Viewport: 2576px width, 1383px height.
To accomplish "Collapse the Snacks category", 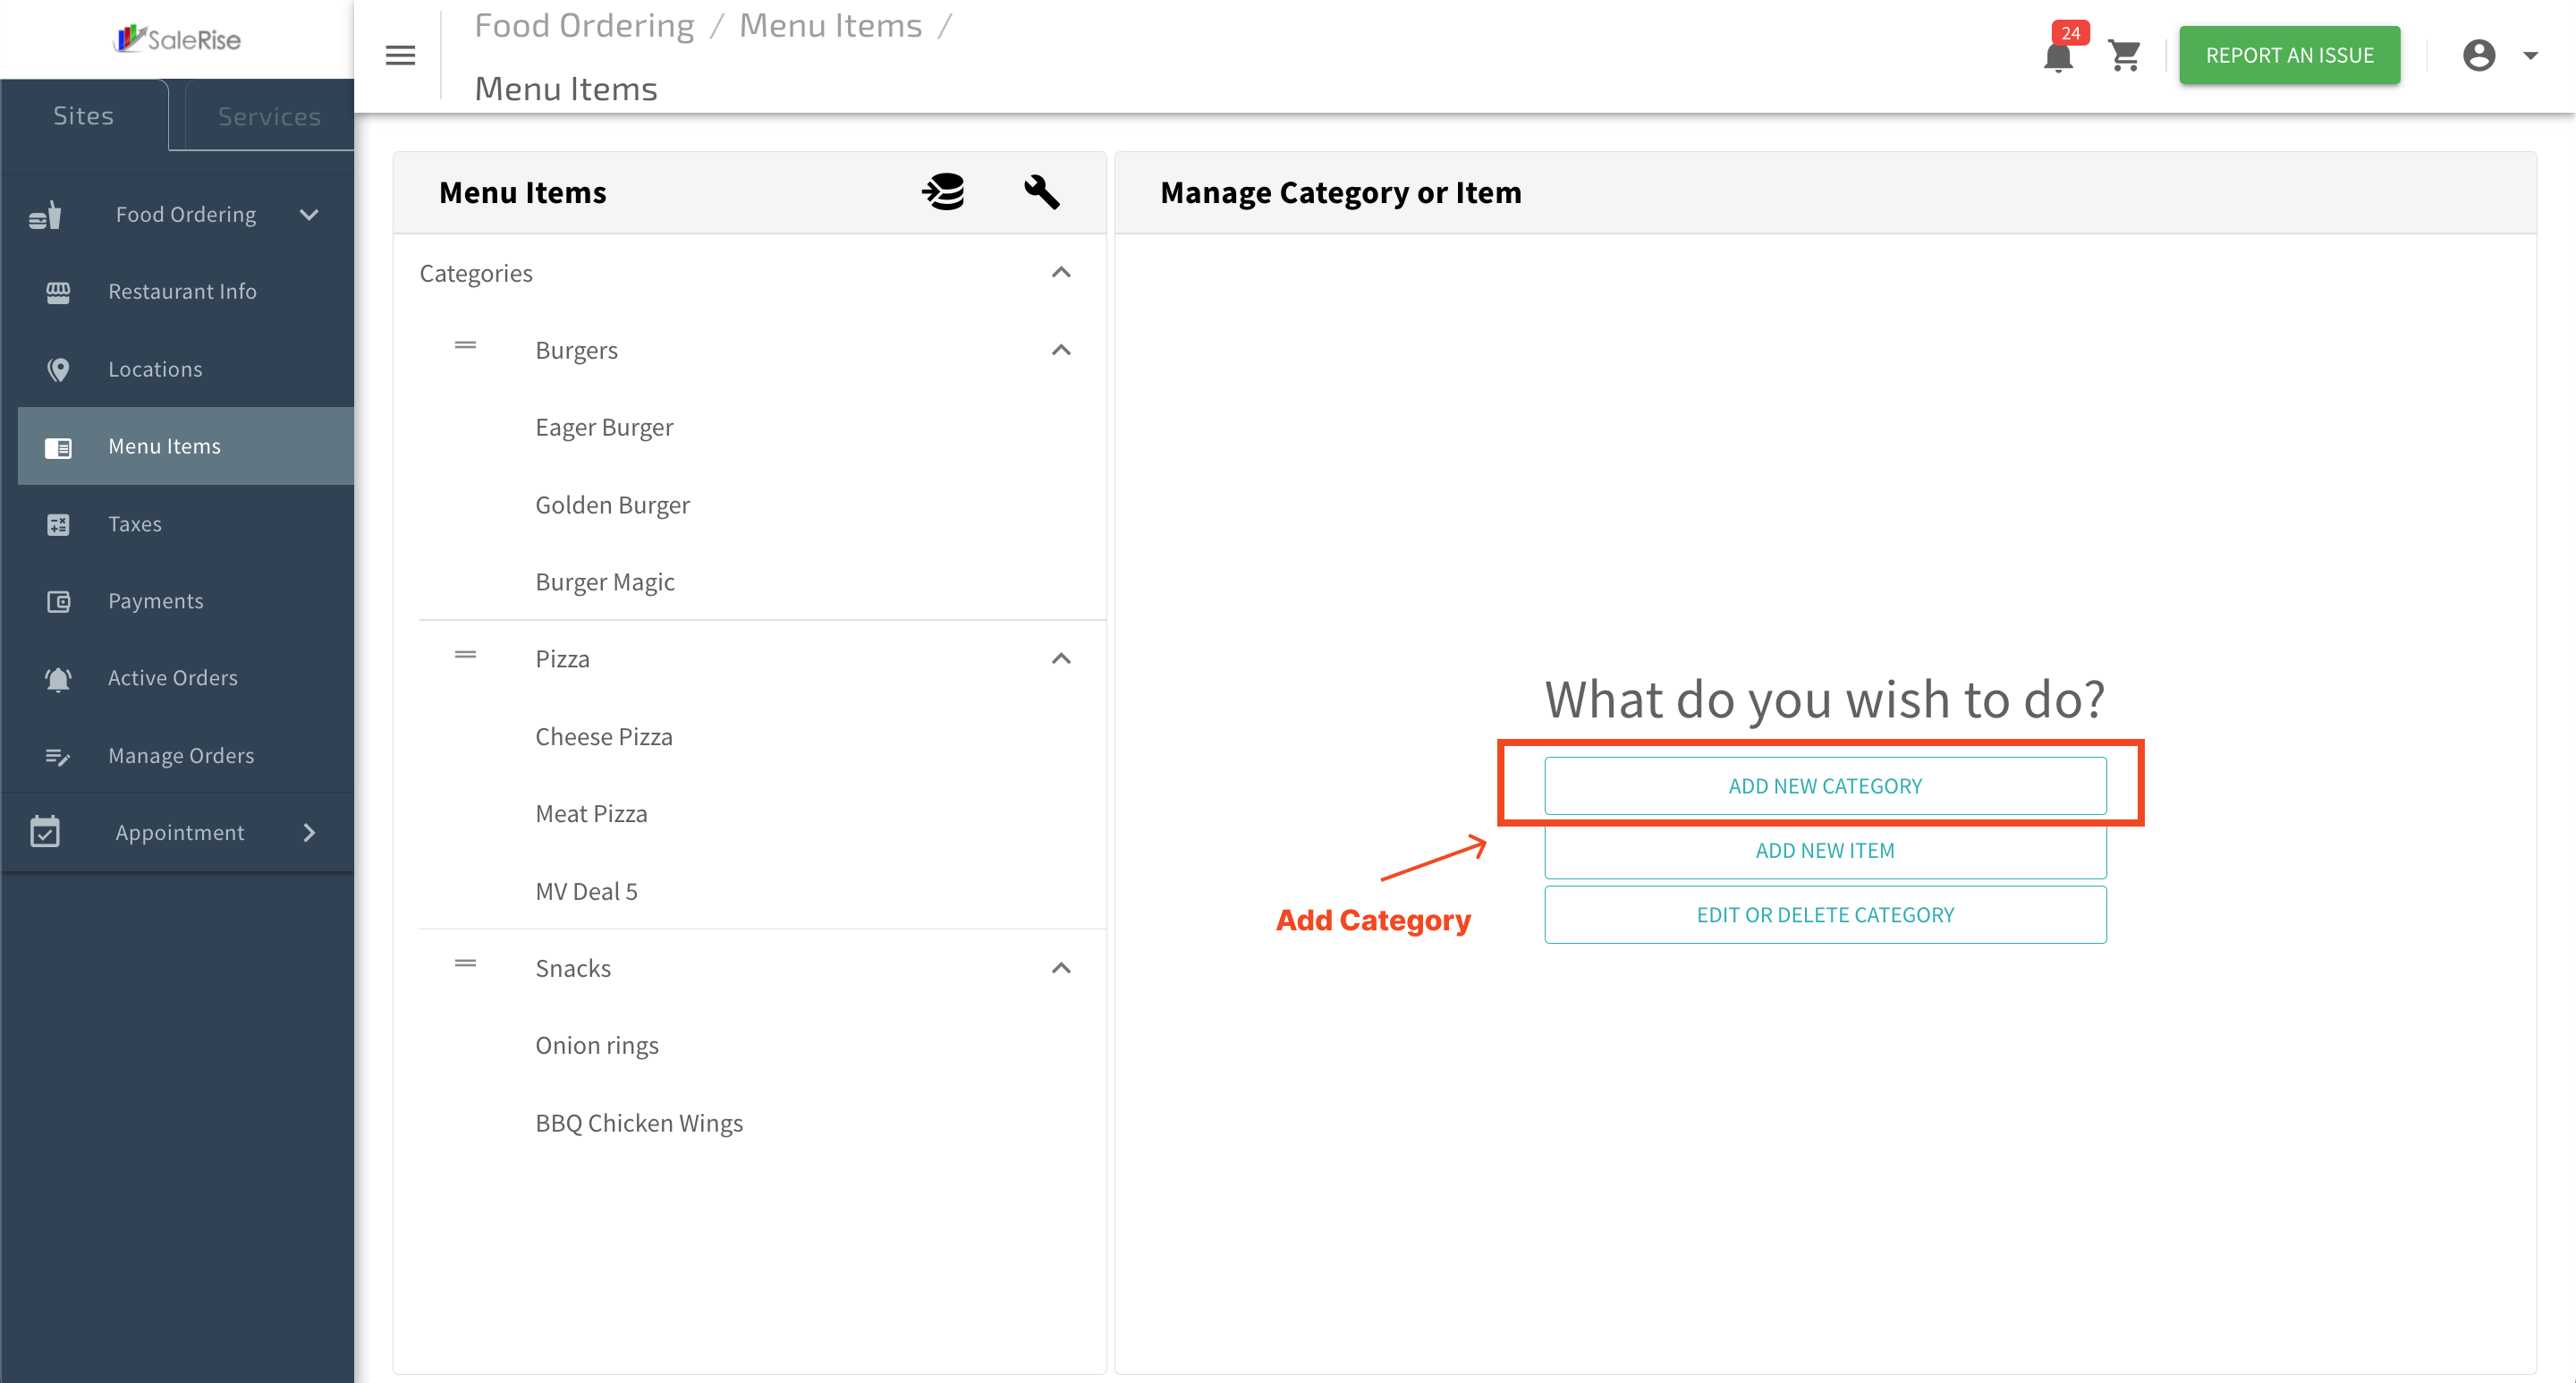I will 1061,968.
